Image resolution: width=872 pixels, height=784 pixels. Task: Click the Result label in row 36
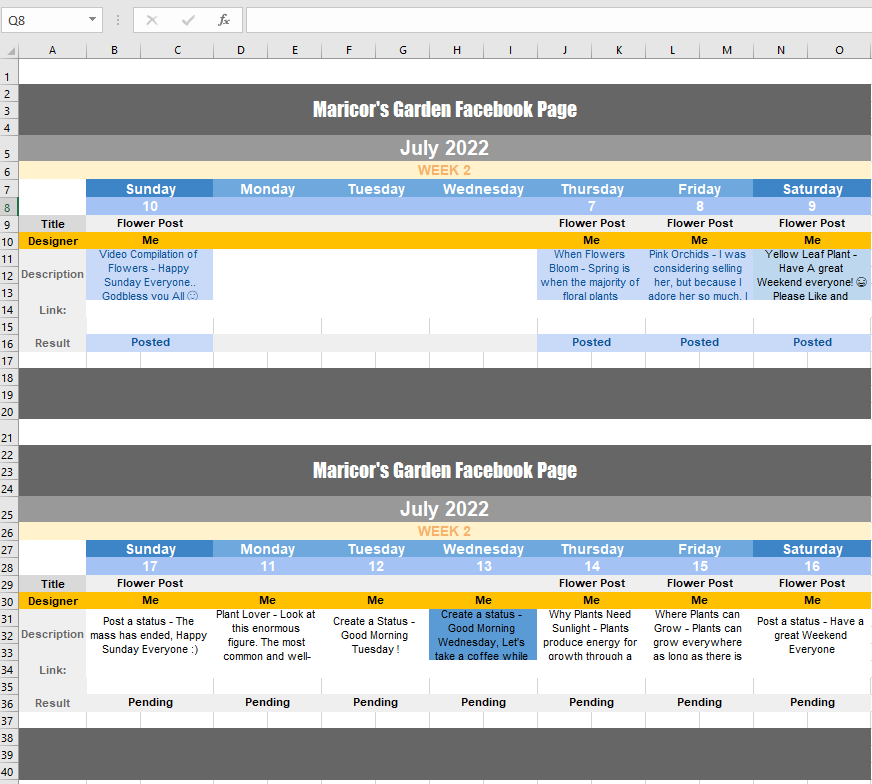point(53,703)
